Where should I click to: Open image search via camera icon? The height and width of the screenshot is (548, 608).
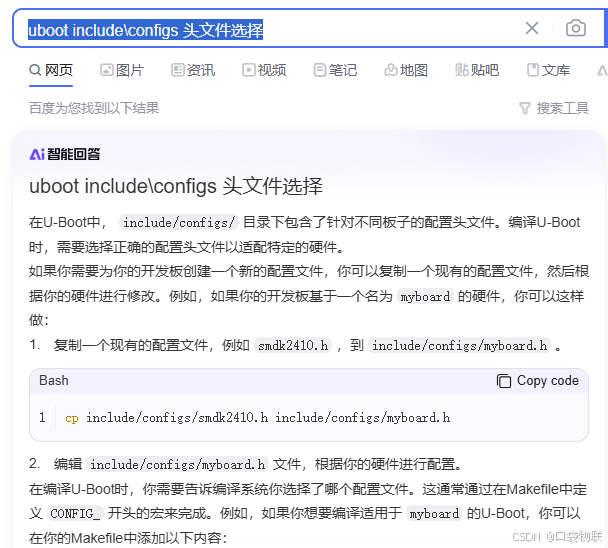575,28
